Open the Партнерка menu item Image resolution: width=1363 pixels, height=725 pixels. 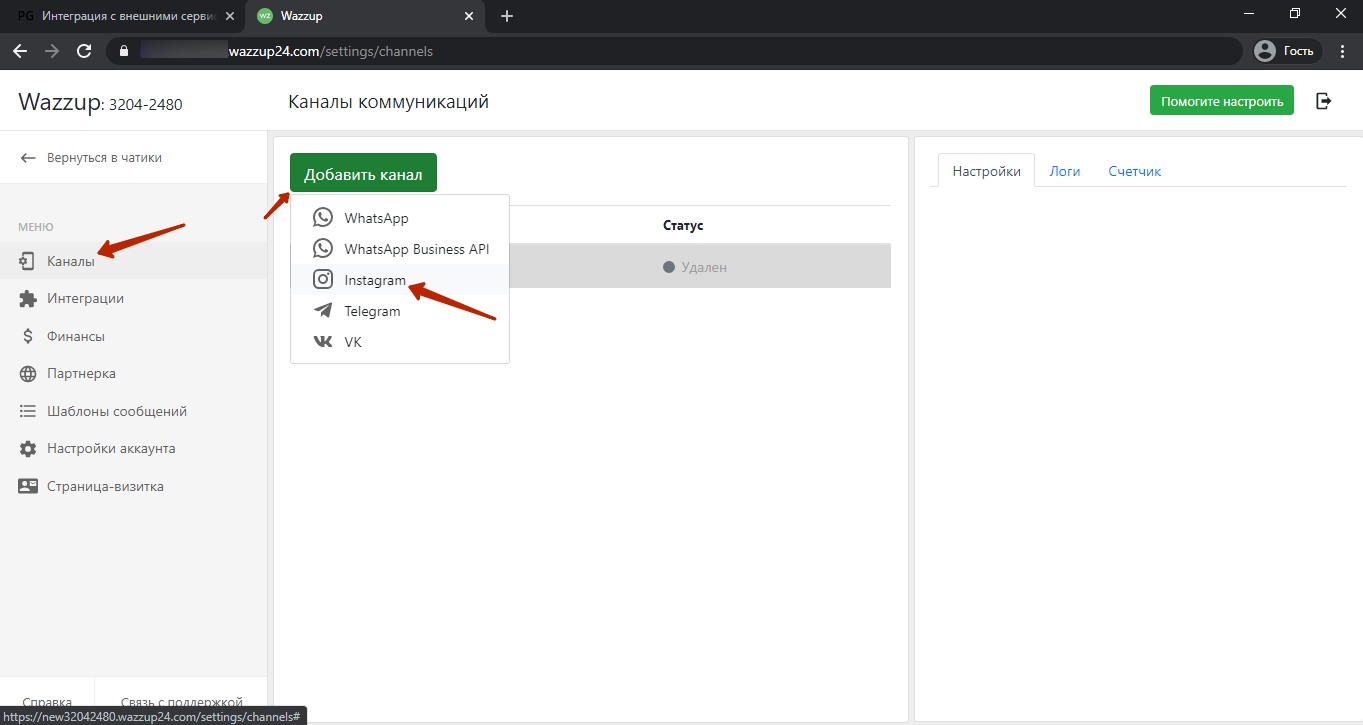133,373
